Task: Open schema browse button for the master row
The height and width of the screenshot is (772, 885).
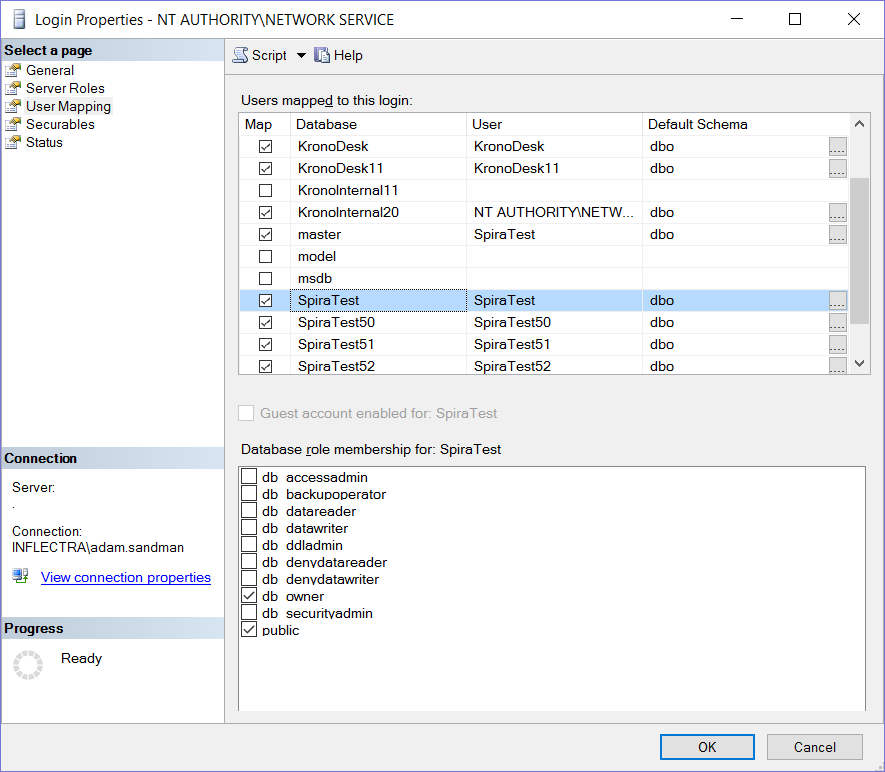Action: coord(837,234)
